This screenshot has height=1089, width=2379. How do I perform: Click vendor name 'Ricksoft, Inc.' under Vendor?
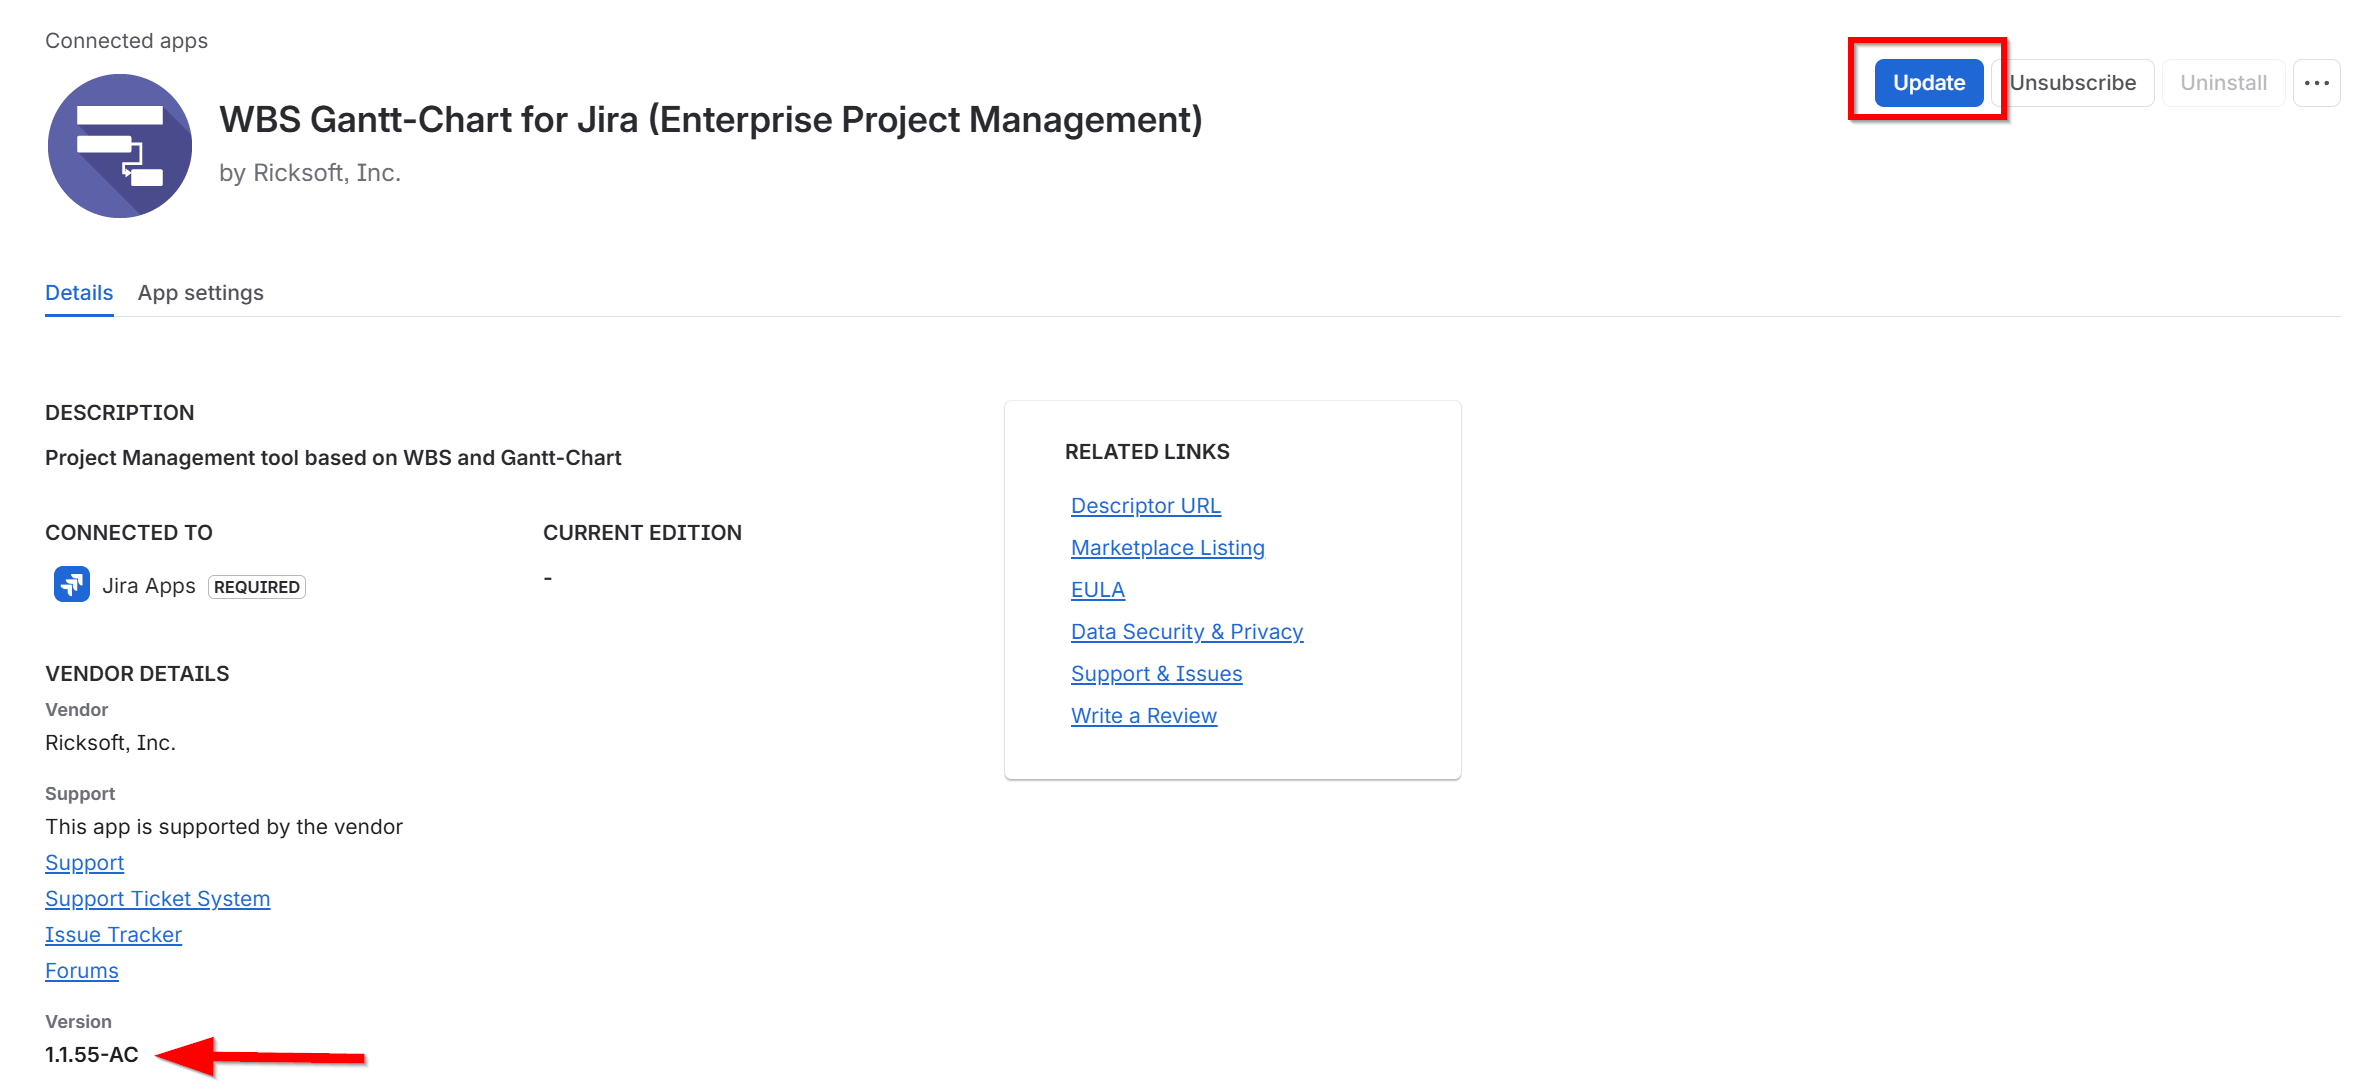pos(110,743)
